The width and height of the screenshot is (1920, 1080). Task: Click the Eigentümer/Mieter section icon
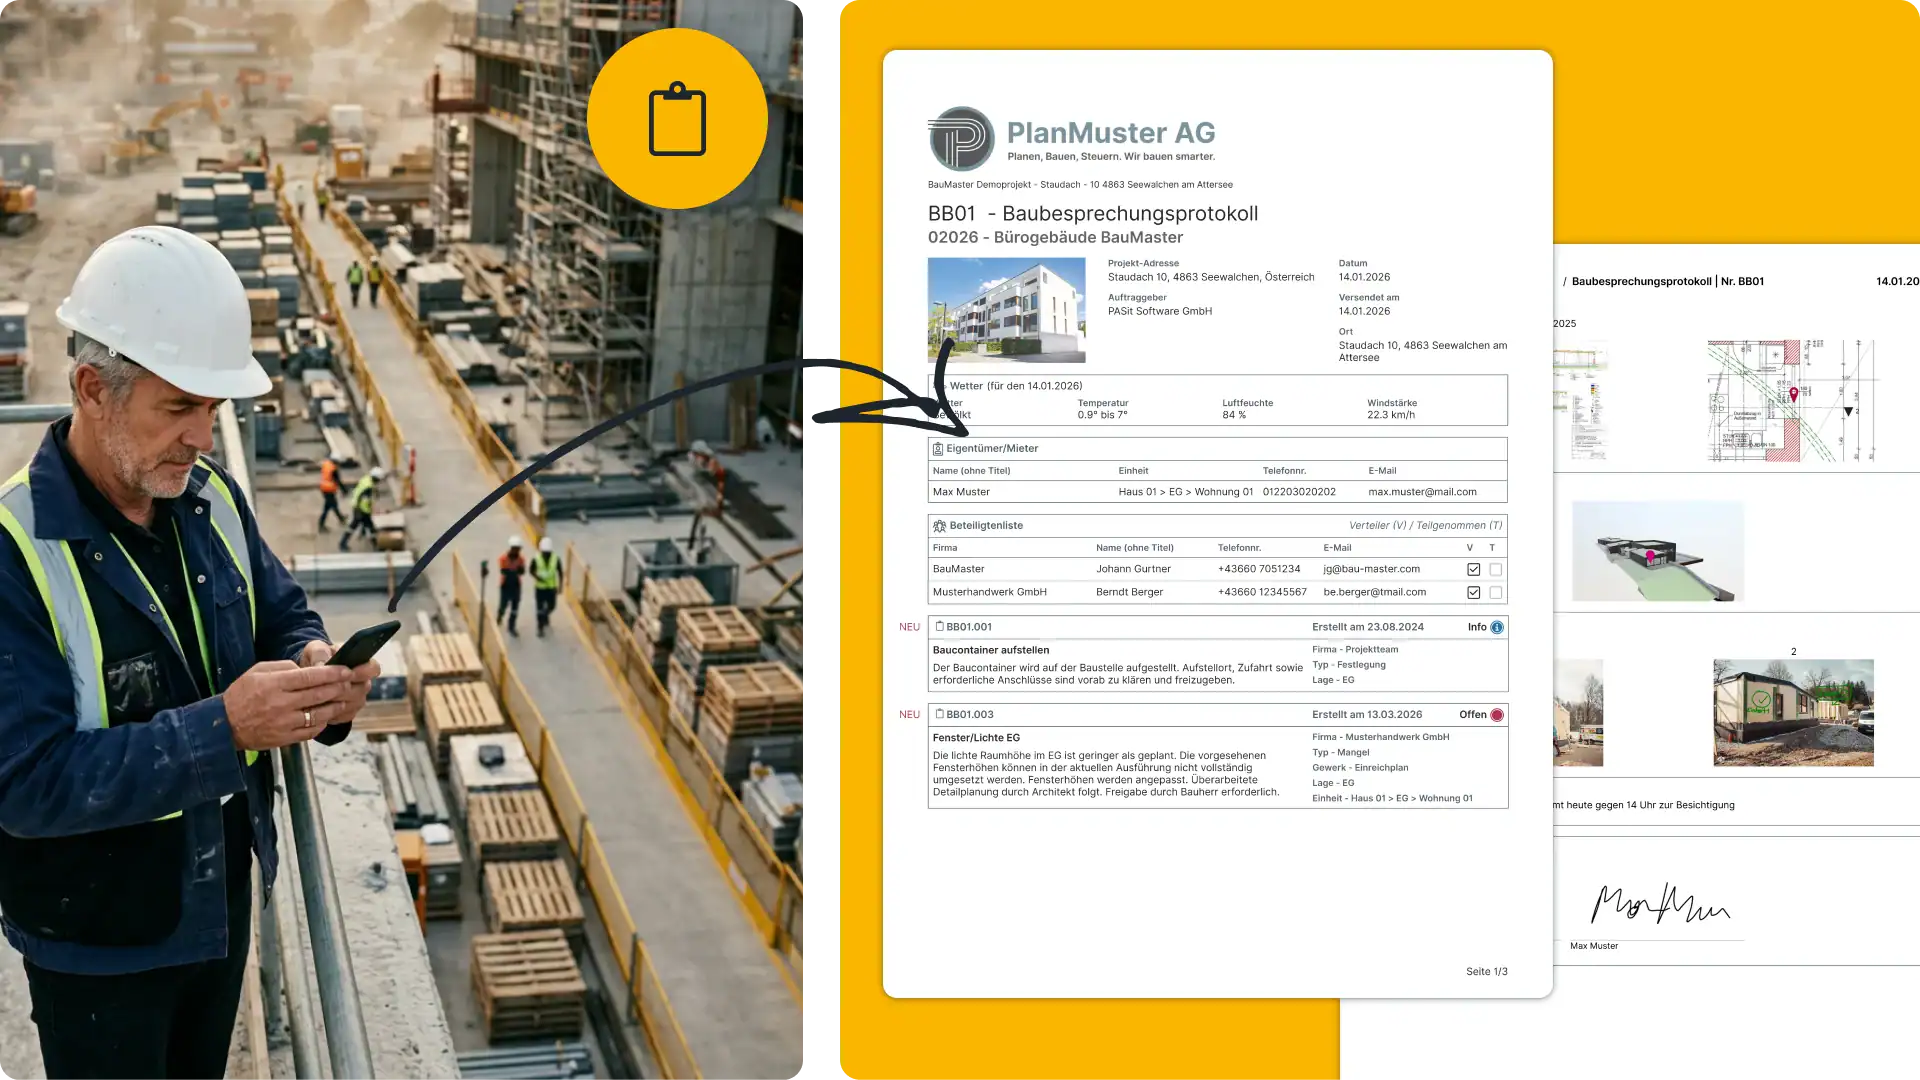tap(938, 449)
